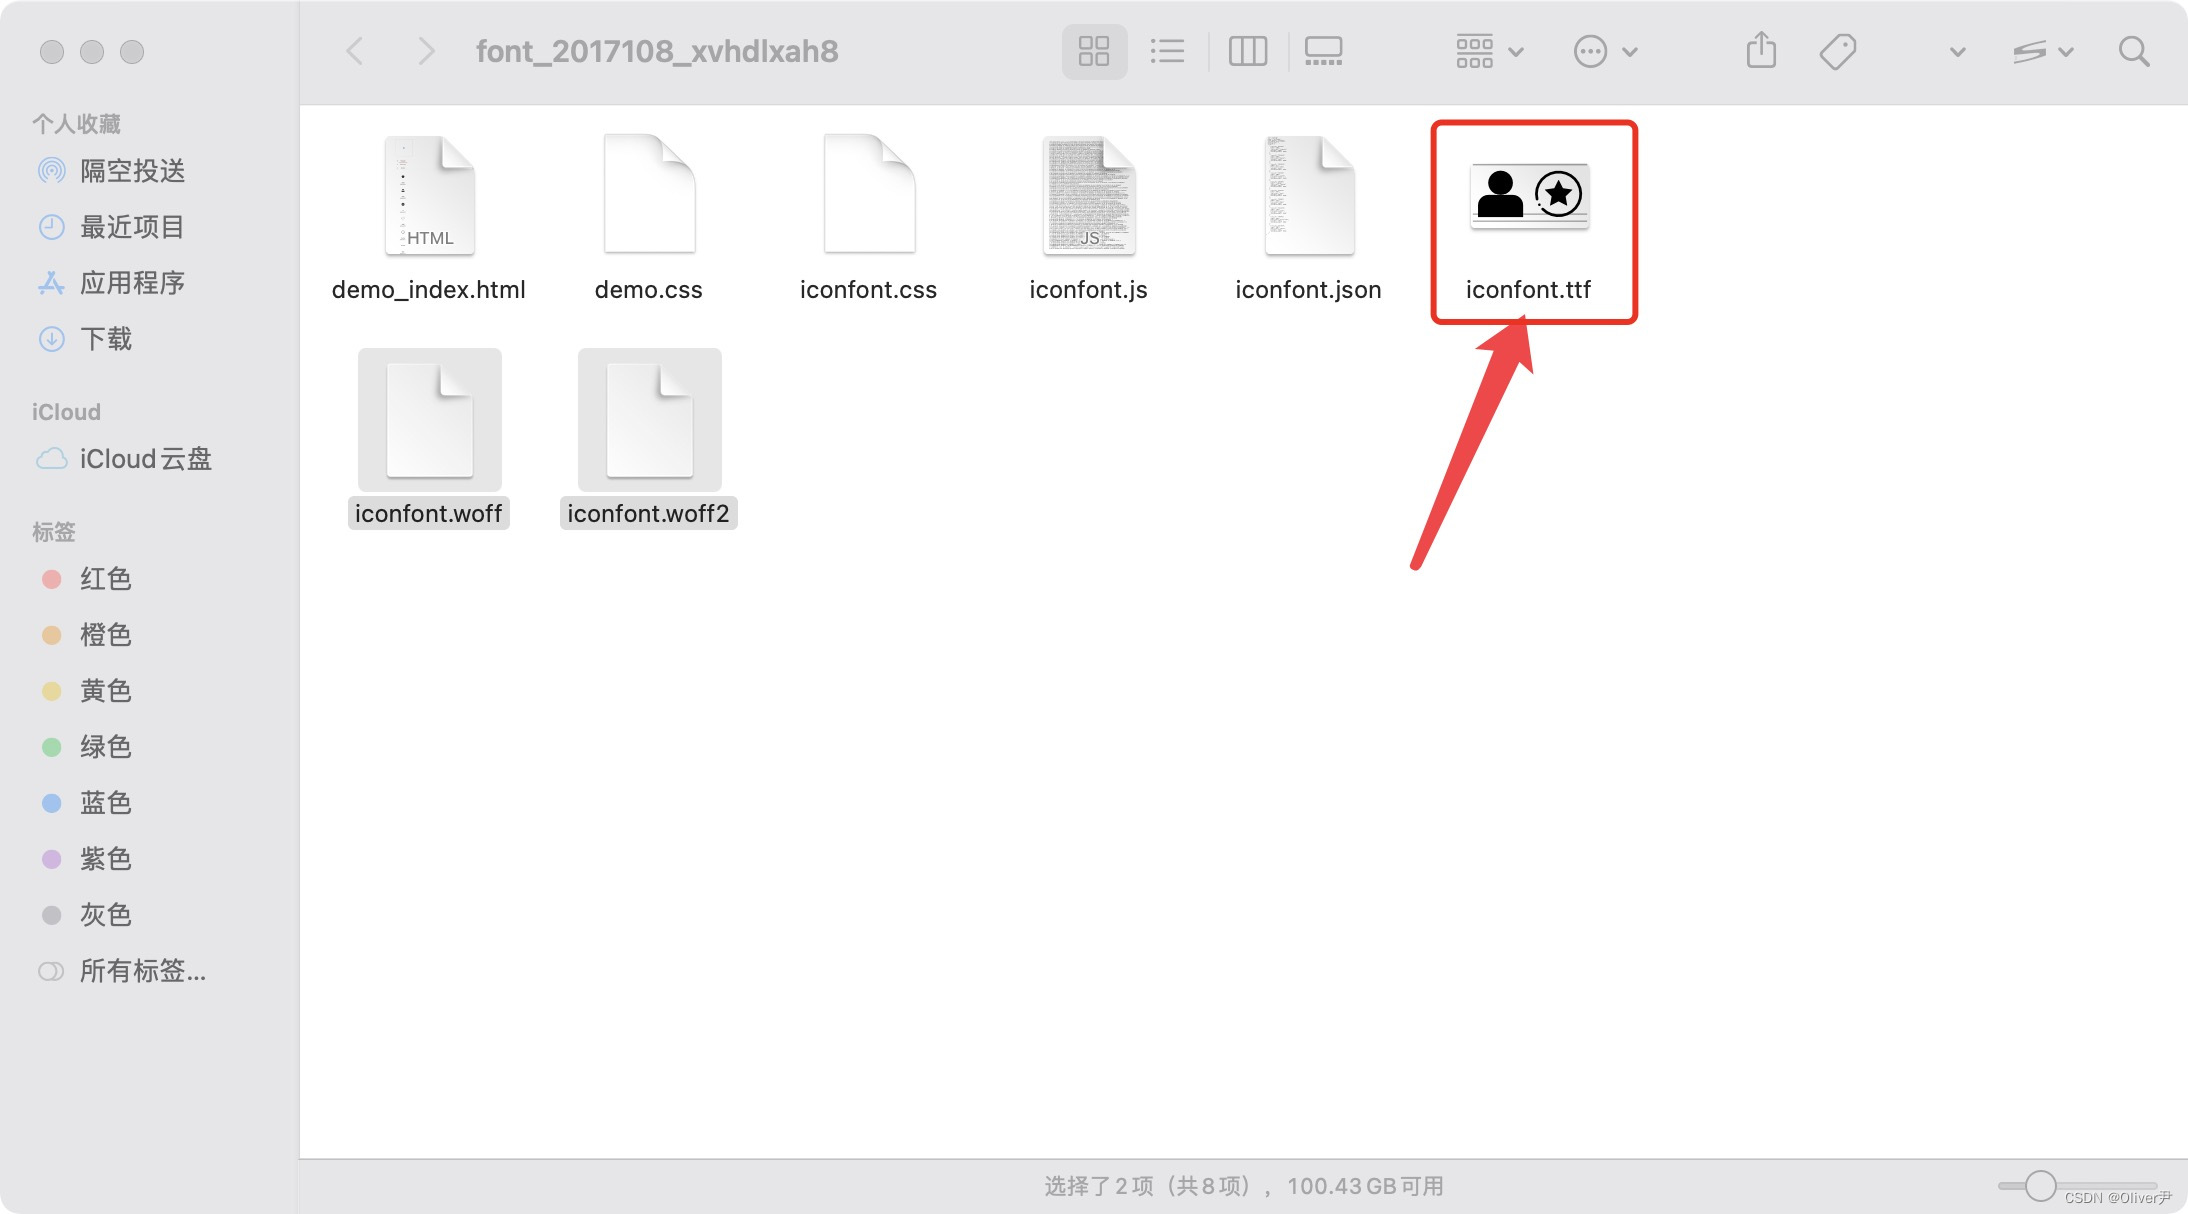The image size is (2188, 1214).
Task: Select the demo_index.html file icon
Action: tap(429, 195)
